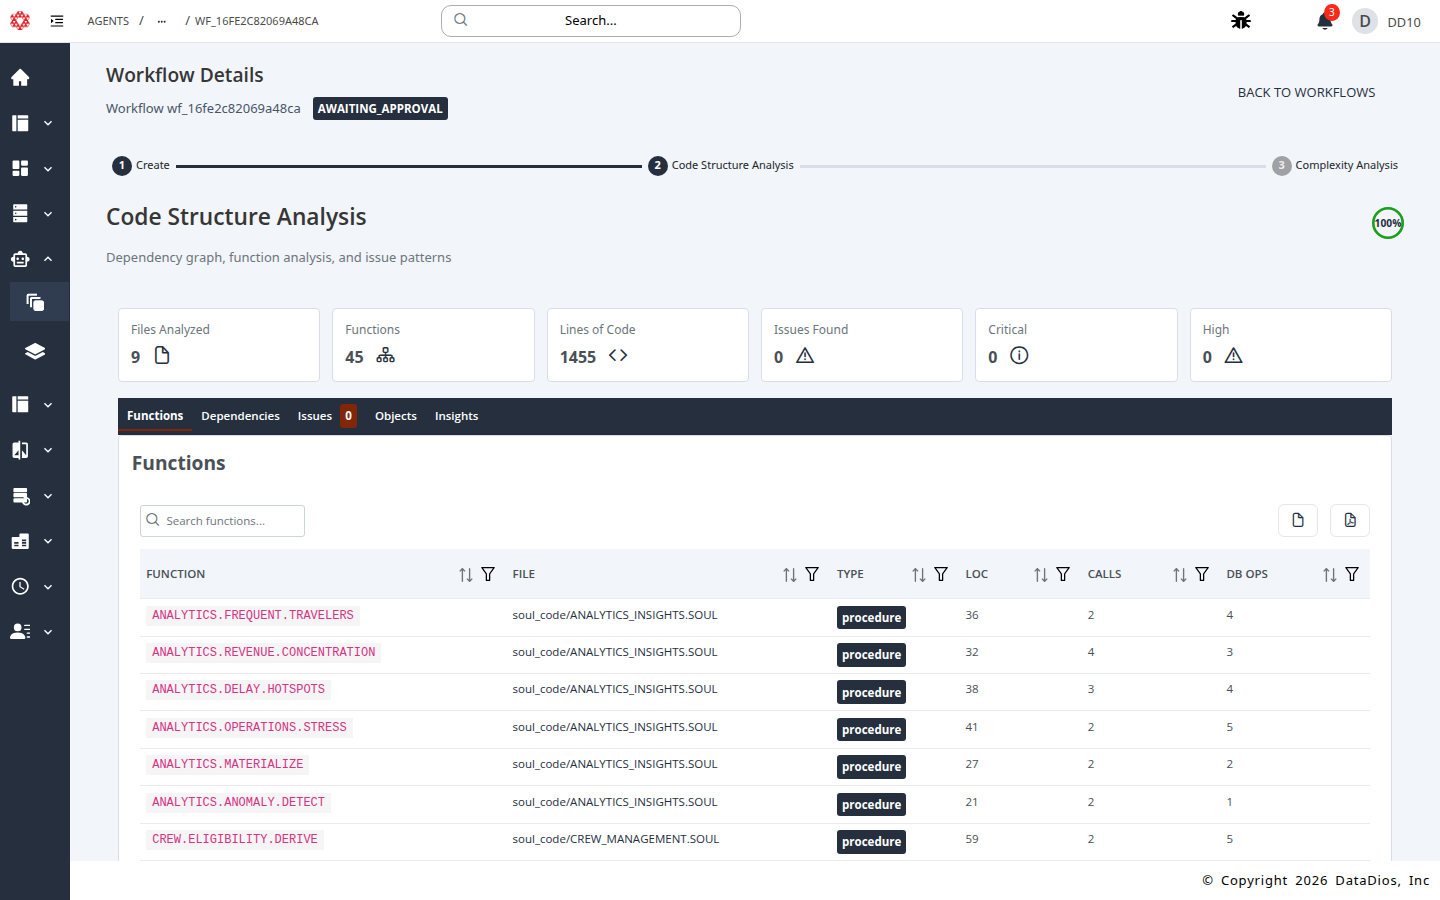Viewport: 1440px width, 900px height.
Task: Toggle sorting on the FUNCTION column
Action: point(463,574)
